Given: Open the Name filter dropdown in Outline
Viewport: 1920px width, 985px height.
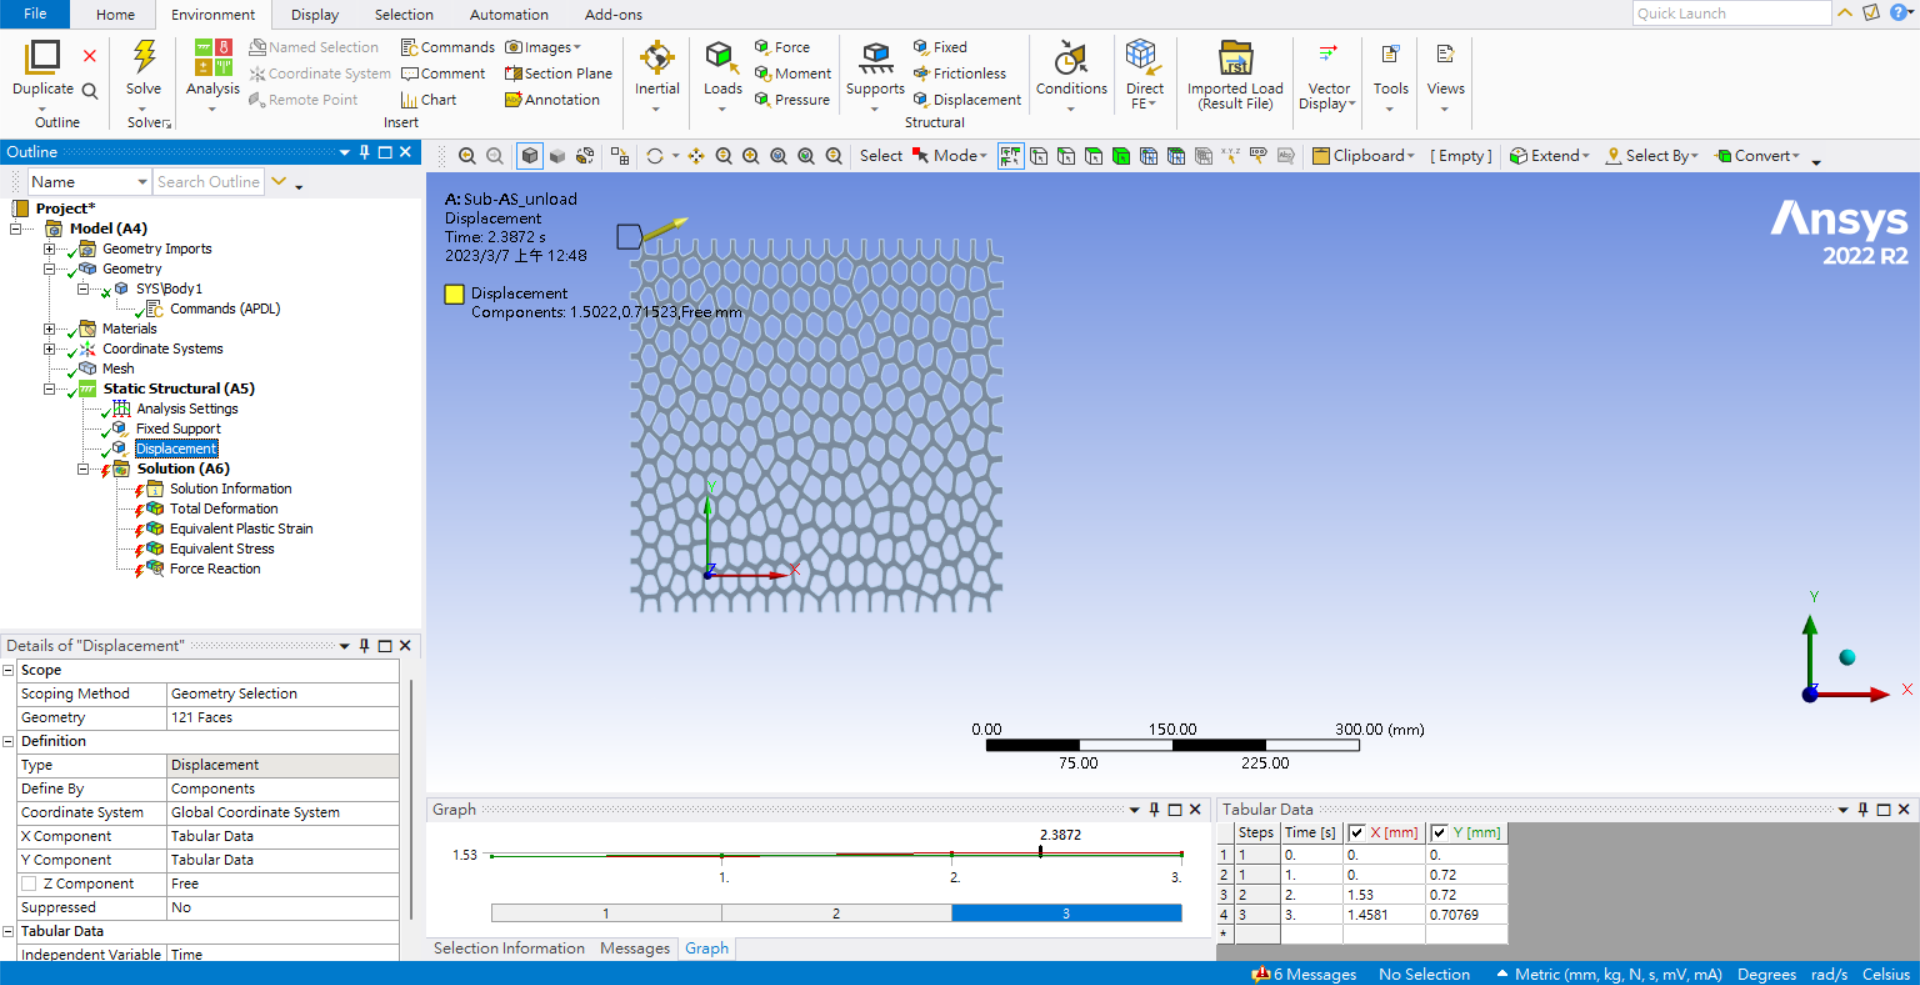Looking at the screenshot, I should click(141, 182).
